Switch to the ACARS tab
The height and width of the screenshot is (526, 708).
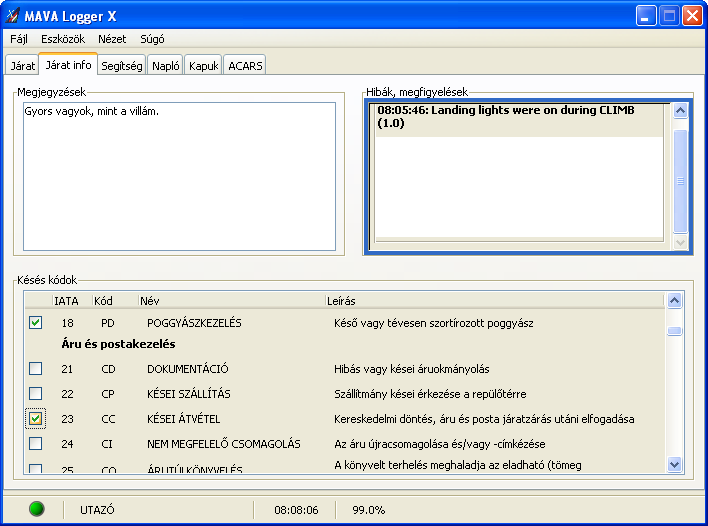coord(245,66)
